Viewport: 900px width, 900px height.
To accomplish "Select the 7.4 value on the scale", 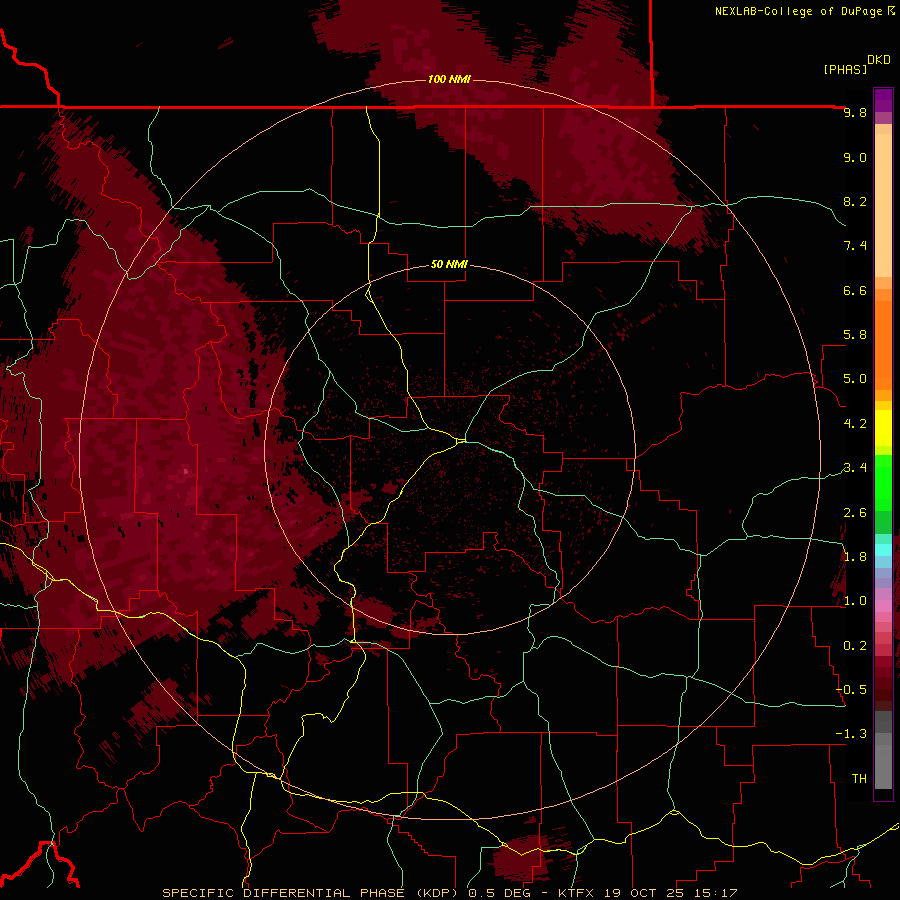I will (855, 246).
